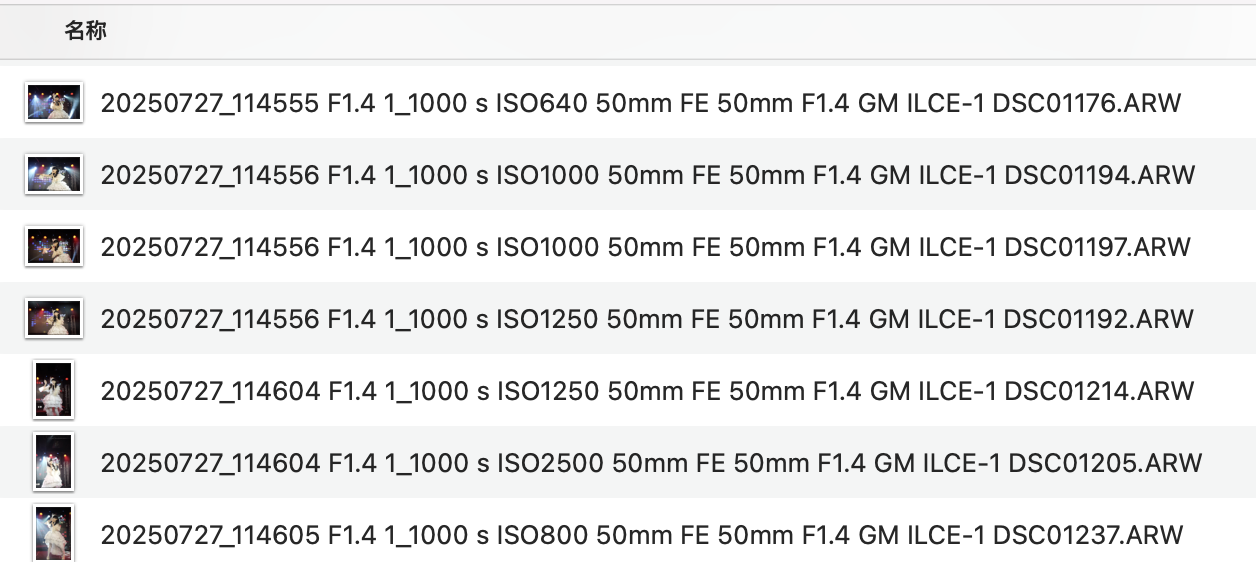Screen dimensions: 1256x562
Task: Select the file name ending in DSC01237.ARW
Action: coord(641,535)
